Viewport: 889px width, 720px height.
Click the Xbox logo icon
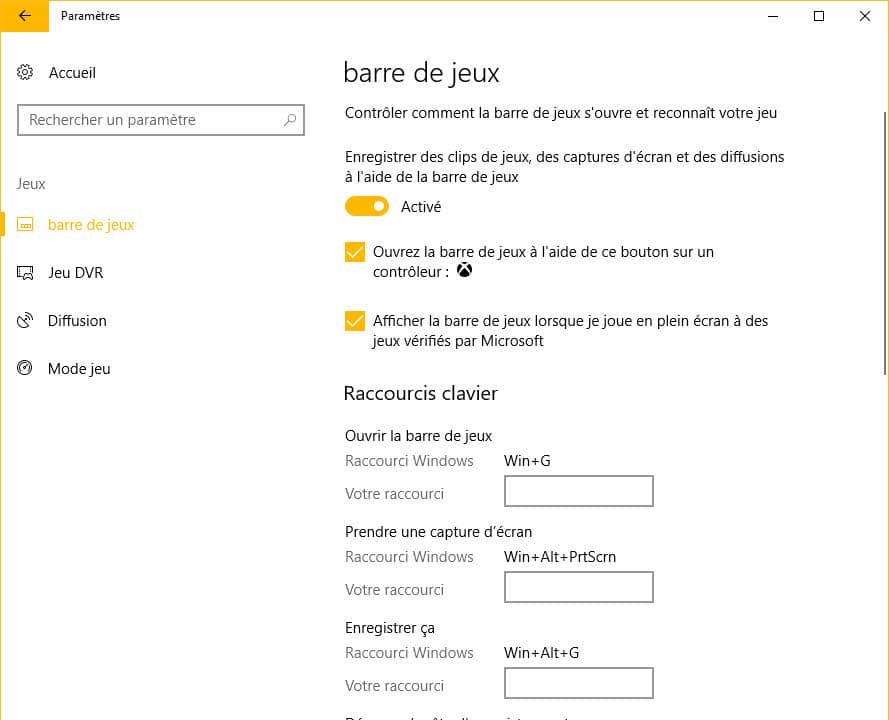[x=464, y=270]
